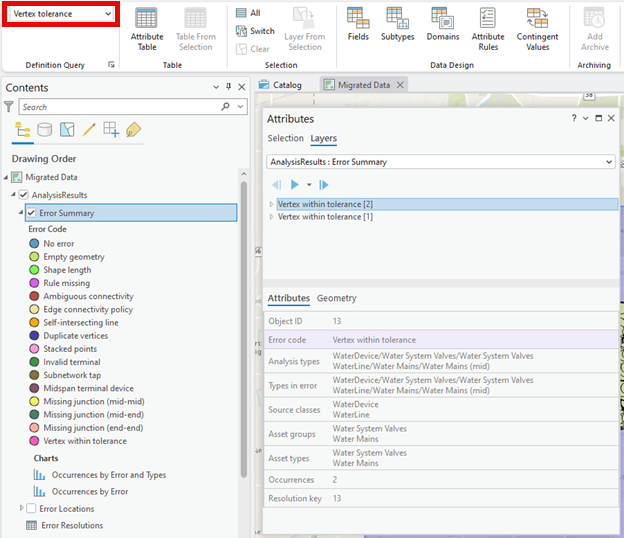Viewport: 624px width, 538px height.
Task: Switch to List By Selection
Action: coord(67,130)
